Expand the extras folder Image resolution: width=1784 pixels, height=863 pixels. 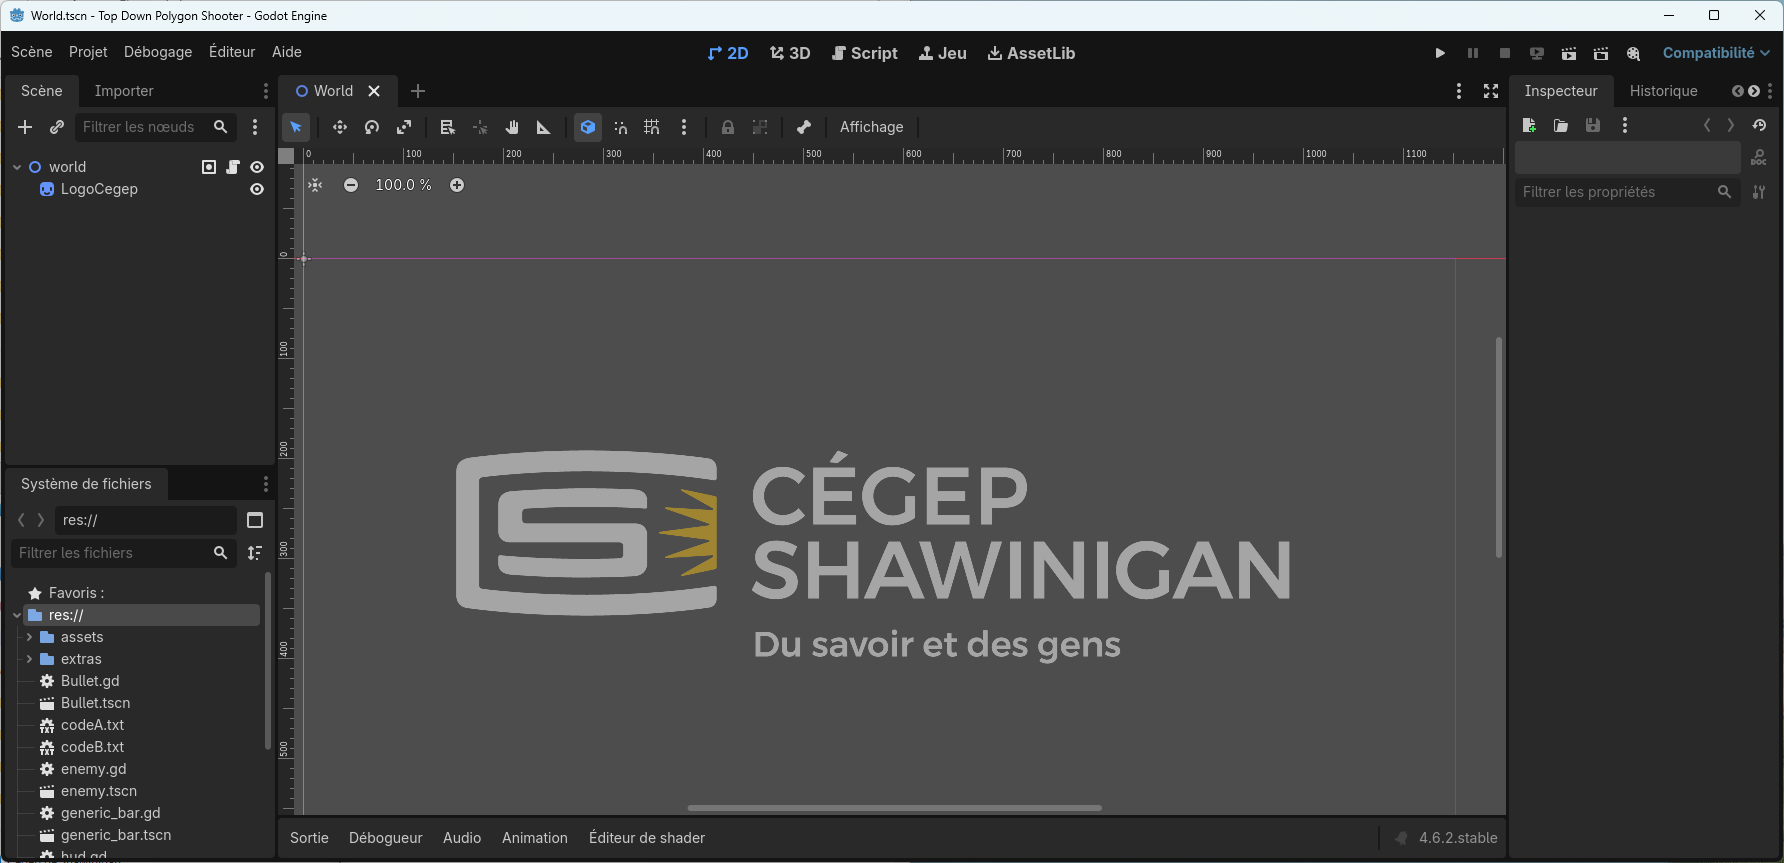click(x=29, y=659)
